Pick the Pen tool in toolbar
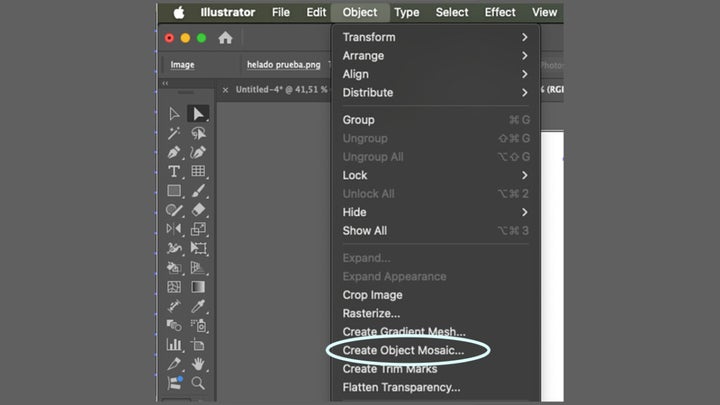Screen dimensions: 720x405 coord(174,152)
